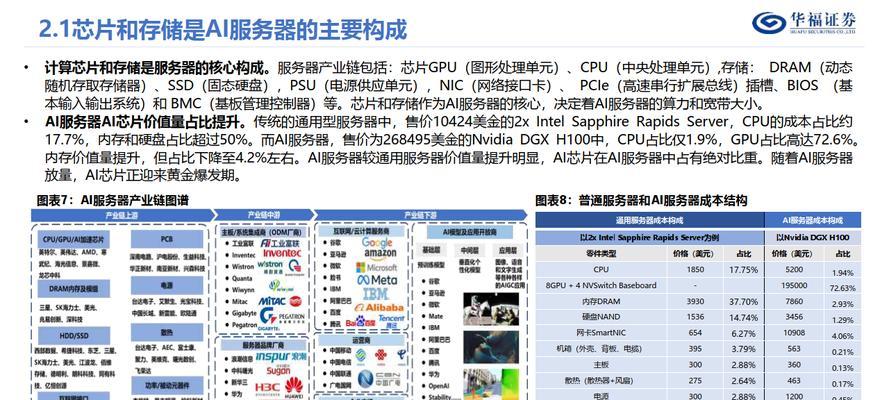This screenshot has width=889, height=400.
Task: Click the red Sugon logo
Action: point(278,372)
